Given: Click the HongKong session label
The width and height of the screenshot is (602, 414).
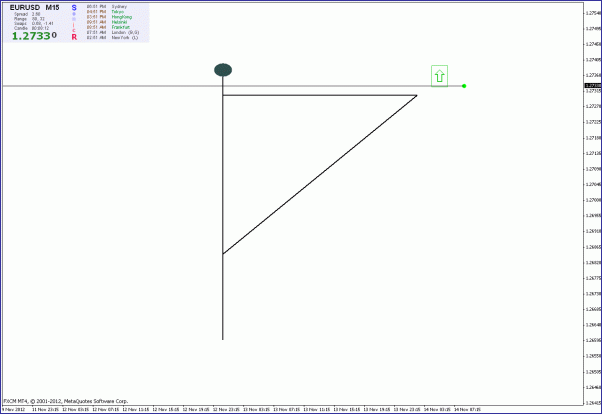Looking at the screenshot, I should [x=122, y=17].
